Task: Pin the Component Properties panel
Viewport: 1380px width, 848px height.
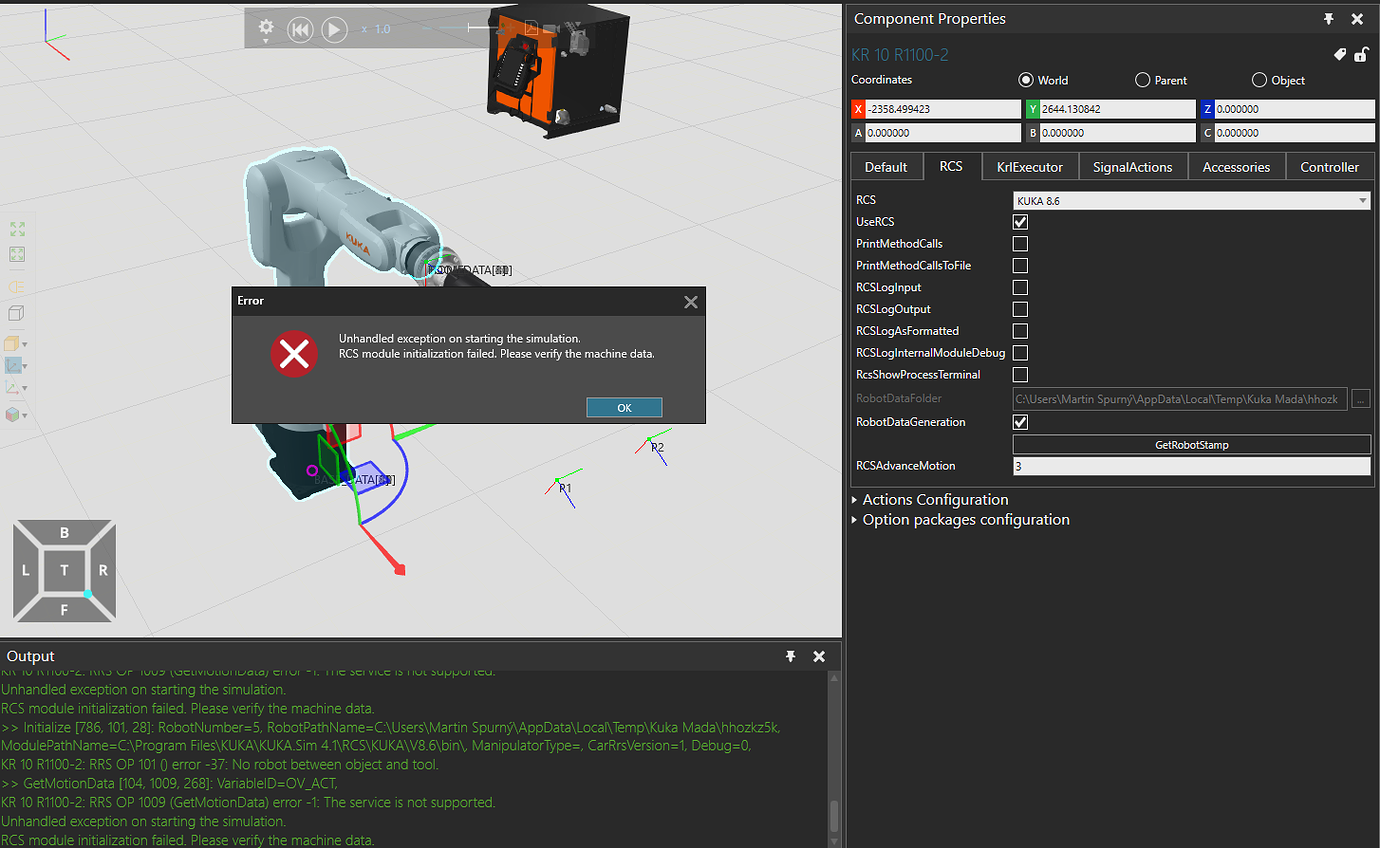Action: point(1329,18)
